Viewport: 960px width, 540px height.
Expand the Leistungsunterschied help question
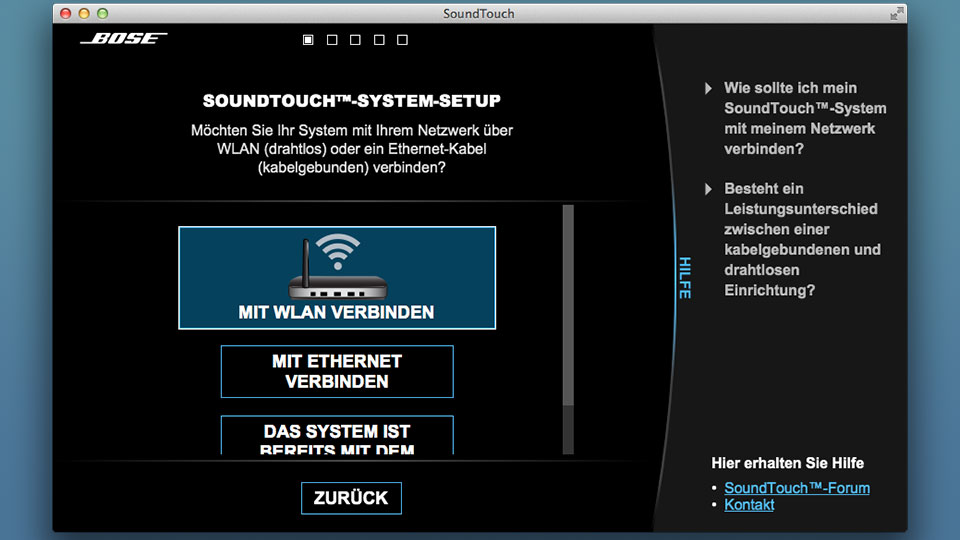(x=801, y=239)
